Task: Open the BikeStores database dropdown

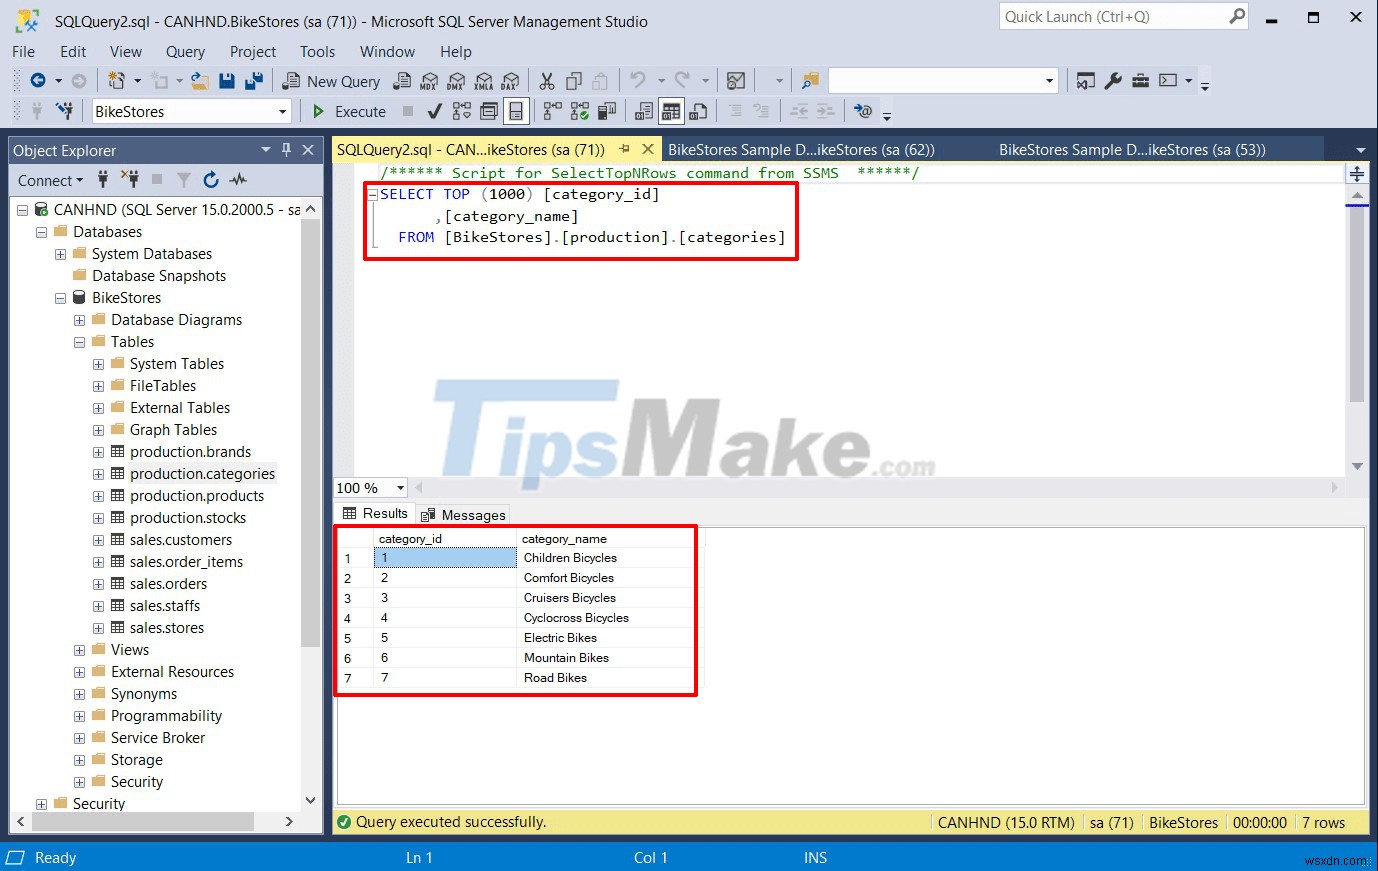Action: 281,111
